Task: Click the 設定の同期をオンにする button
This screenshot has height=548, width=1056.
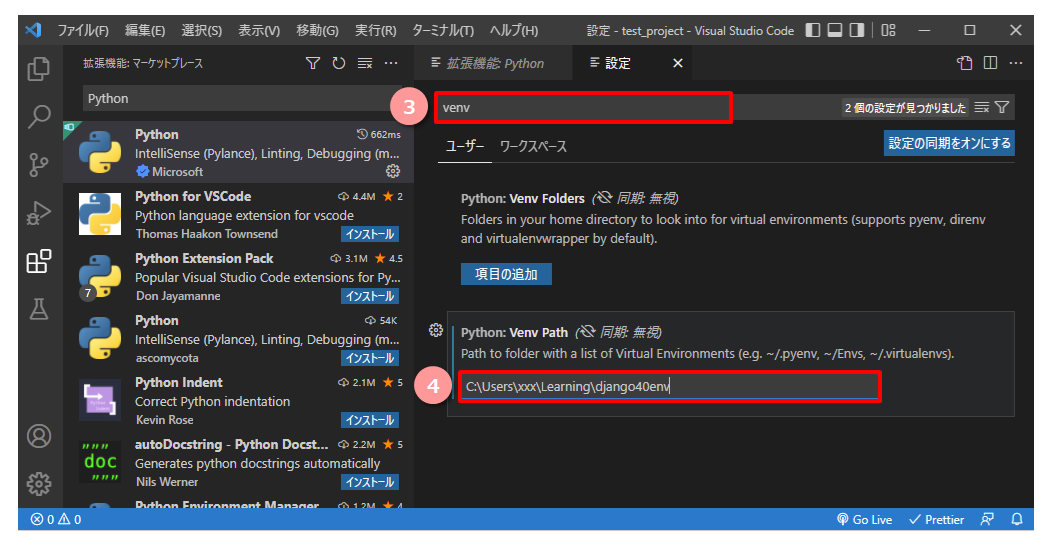Action: click(949, 143)
